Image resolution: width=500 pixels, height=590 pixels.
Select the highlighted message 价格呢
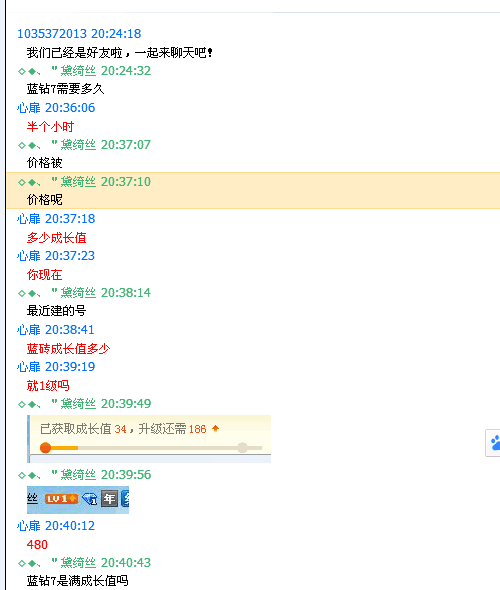tap(44, 200)
